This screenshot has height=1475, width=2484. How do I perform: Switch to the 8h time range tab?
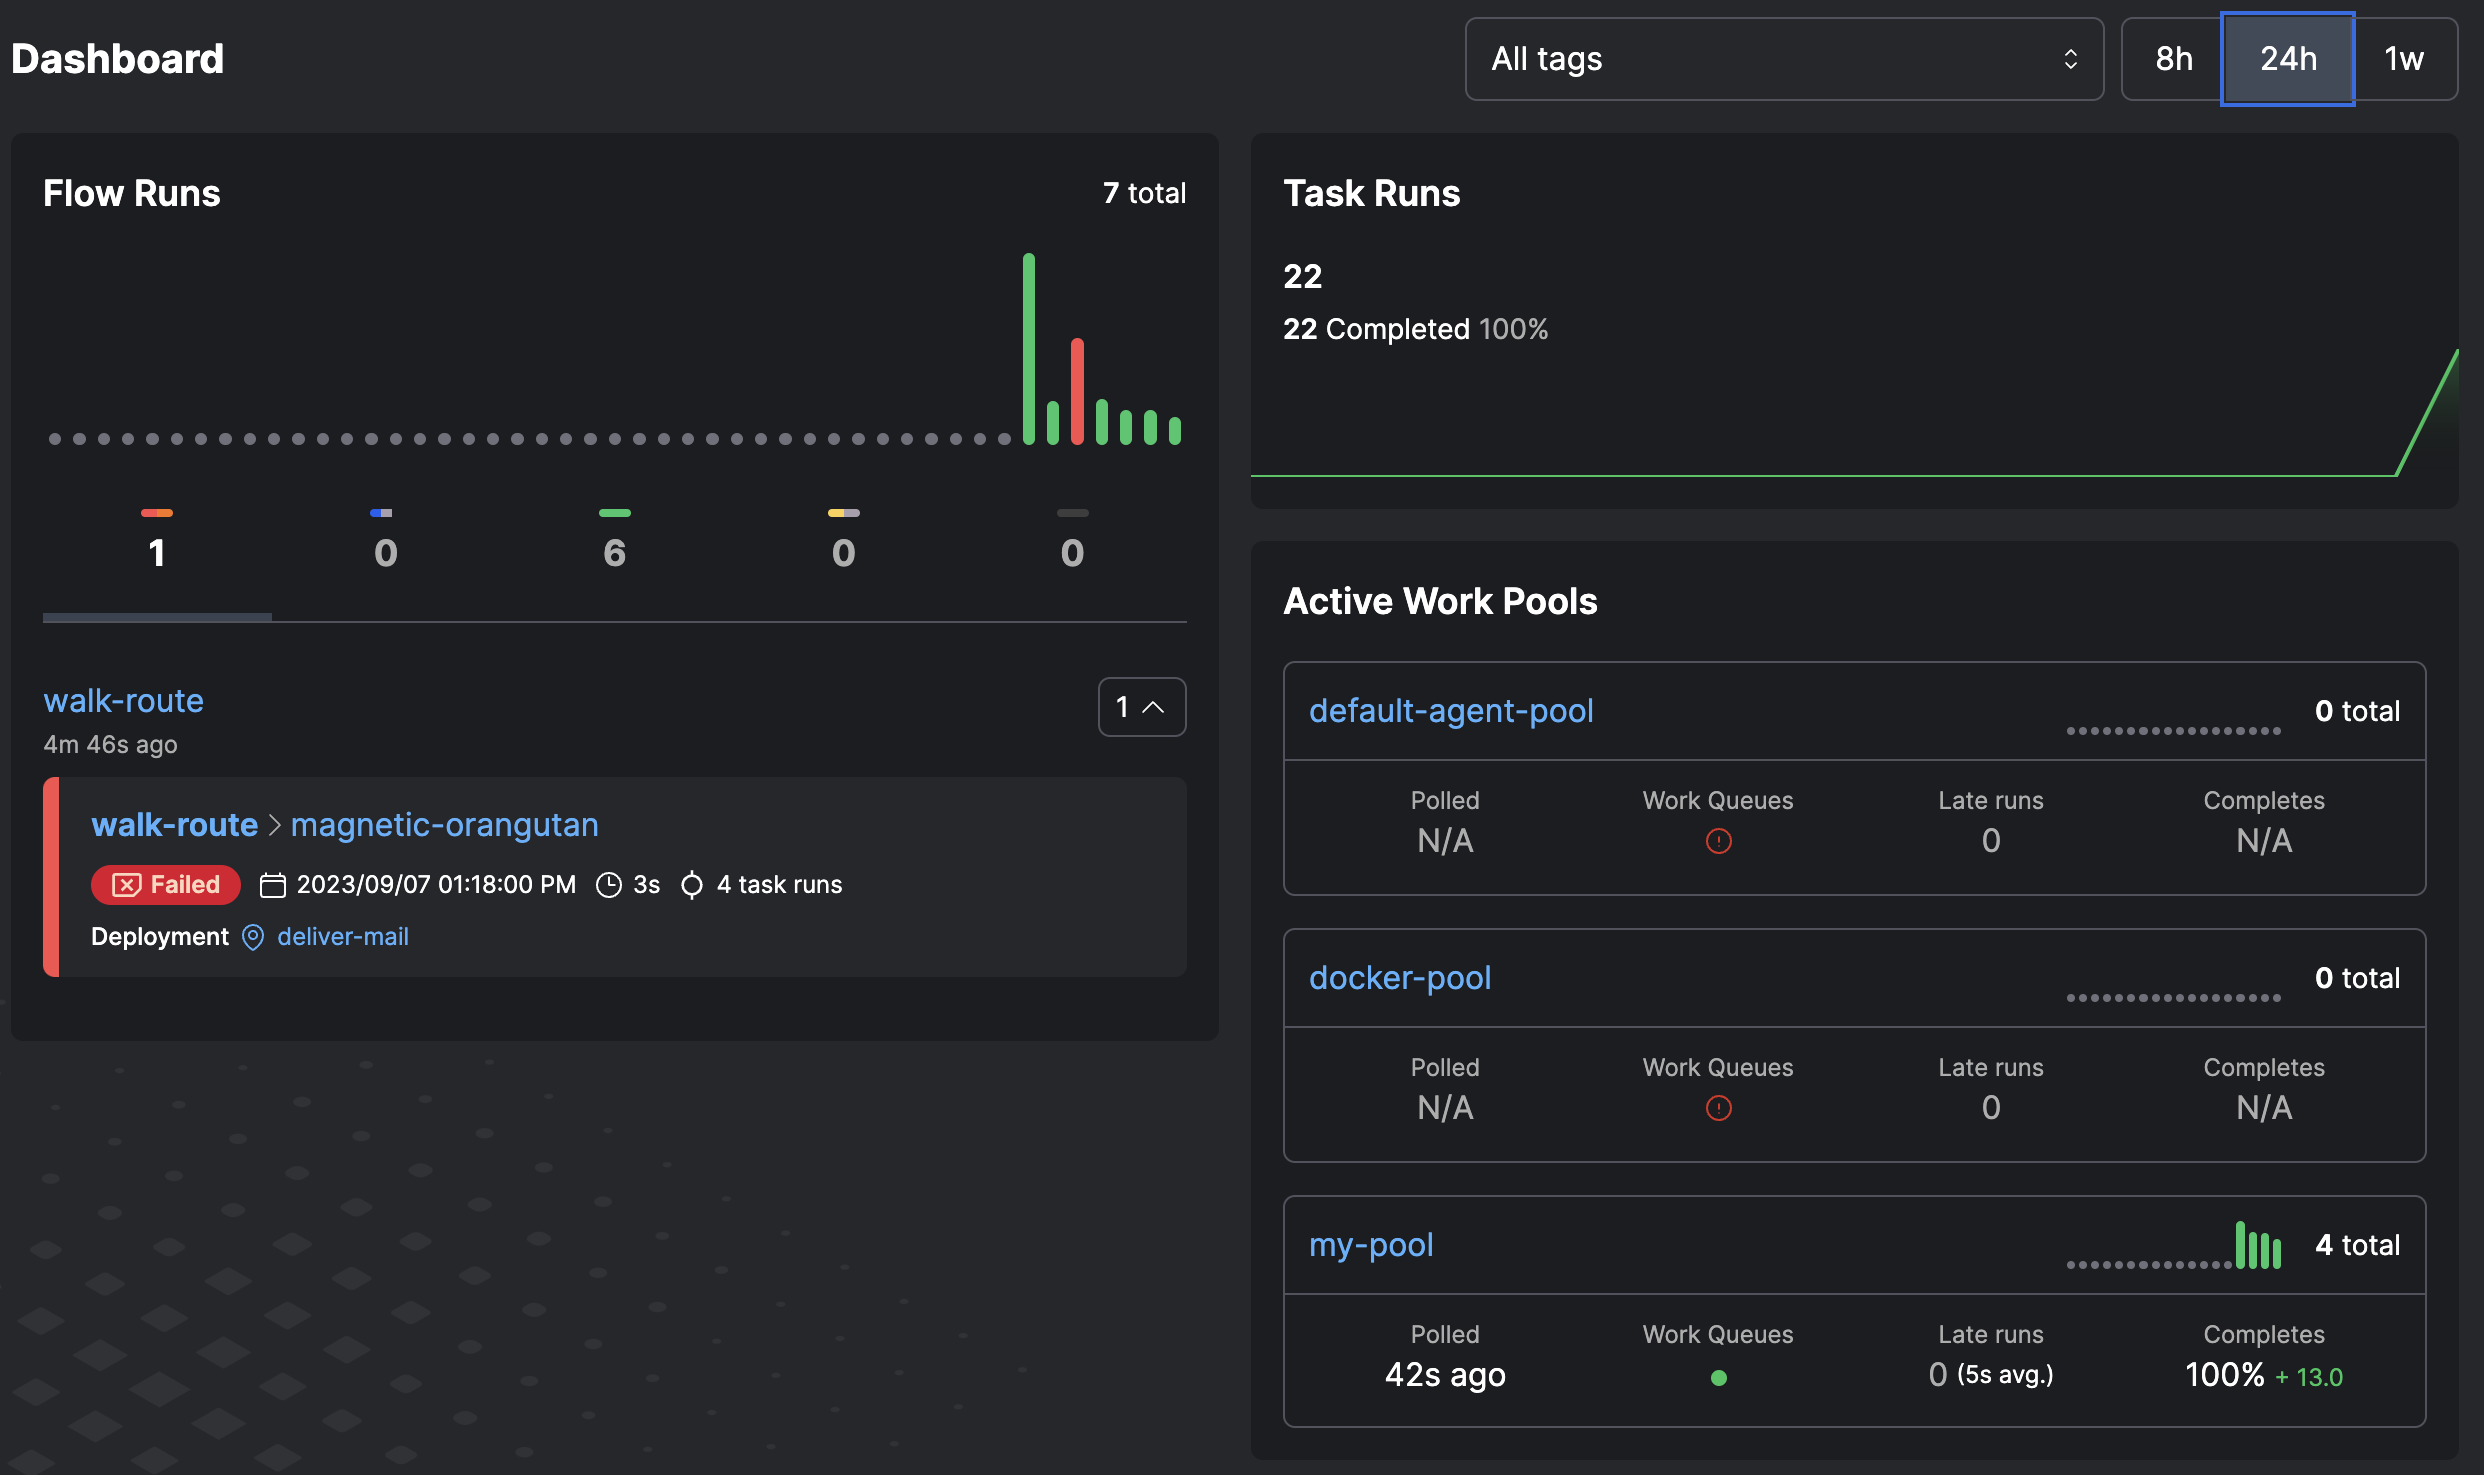pyautogui.click(x=2172, y=59)
